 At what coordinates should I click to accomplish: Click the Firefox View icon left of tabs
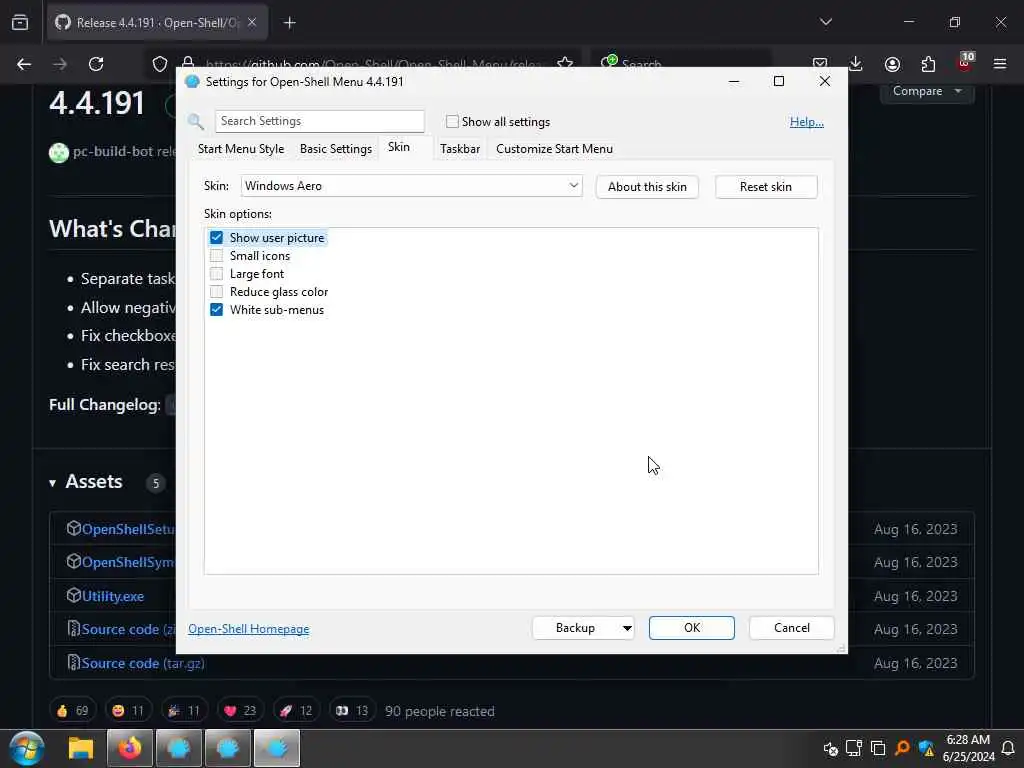pyautogui.click(x=20, y=23)
